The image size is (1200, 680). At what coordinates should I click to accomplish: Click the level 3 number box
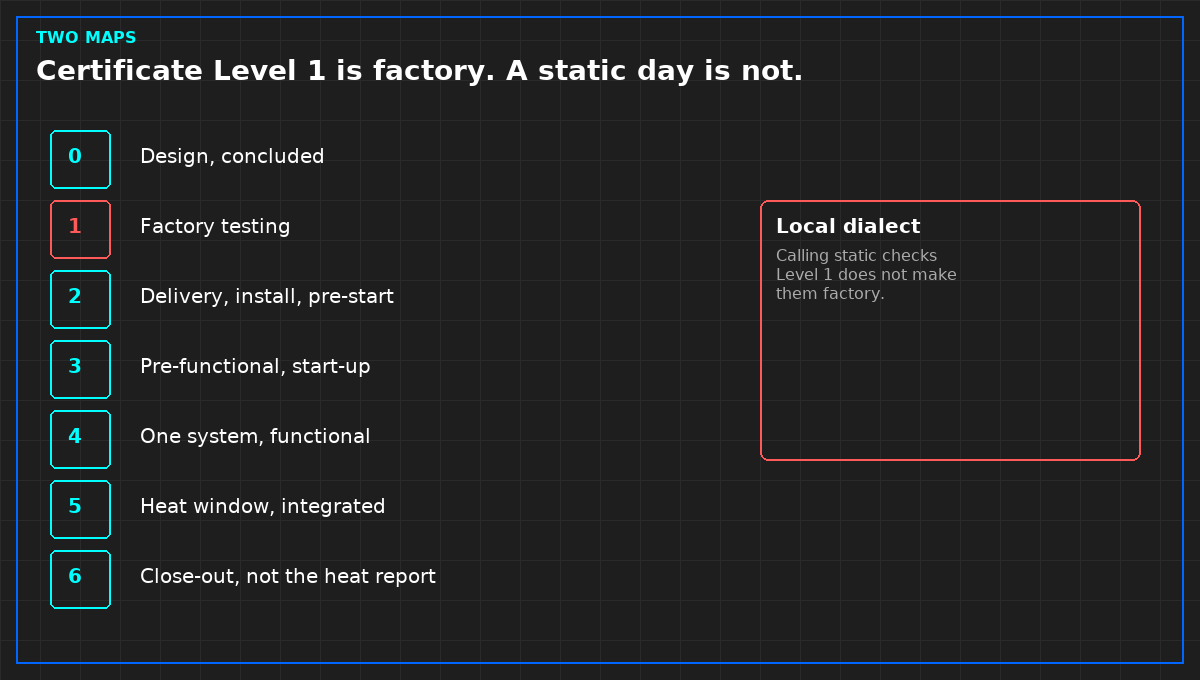click(80, 369)
